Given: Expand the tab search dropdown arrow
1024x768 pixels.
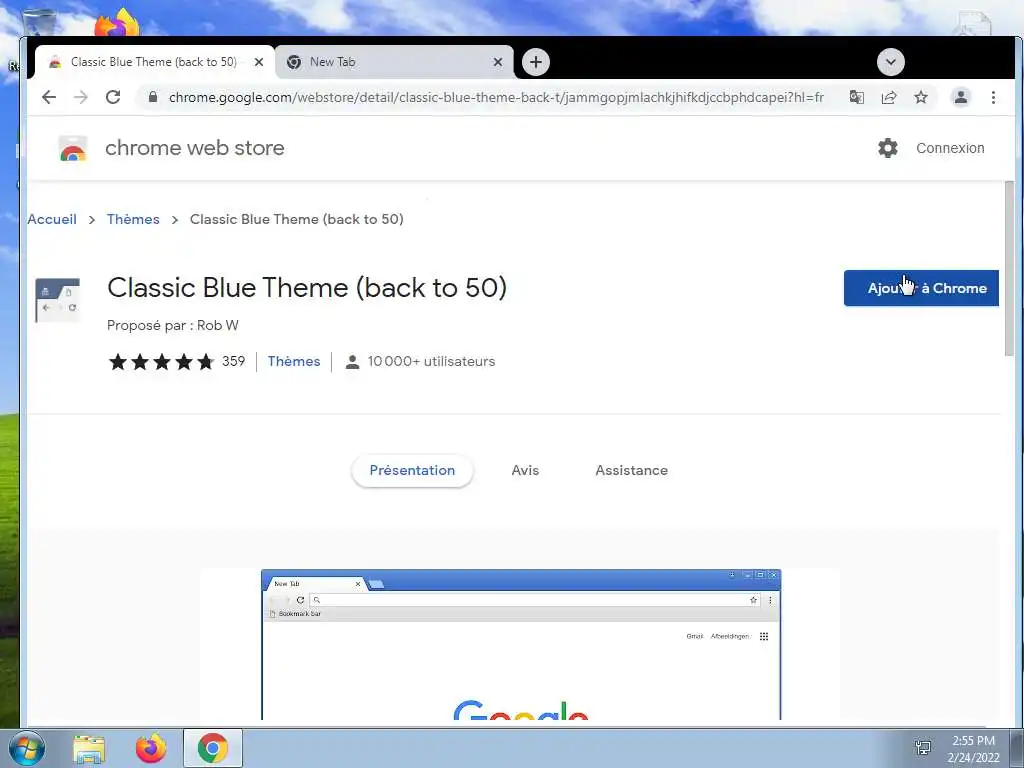Looking at the screenshot, I should coord(891,62).
